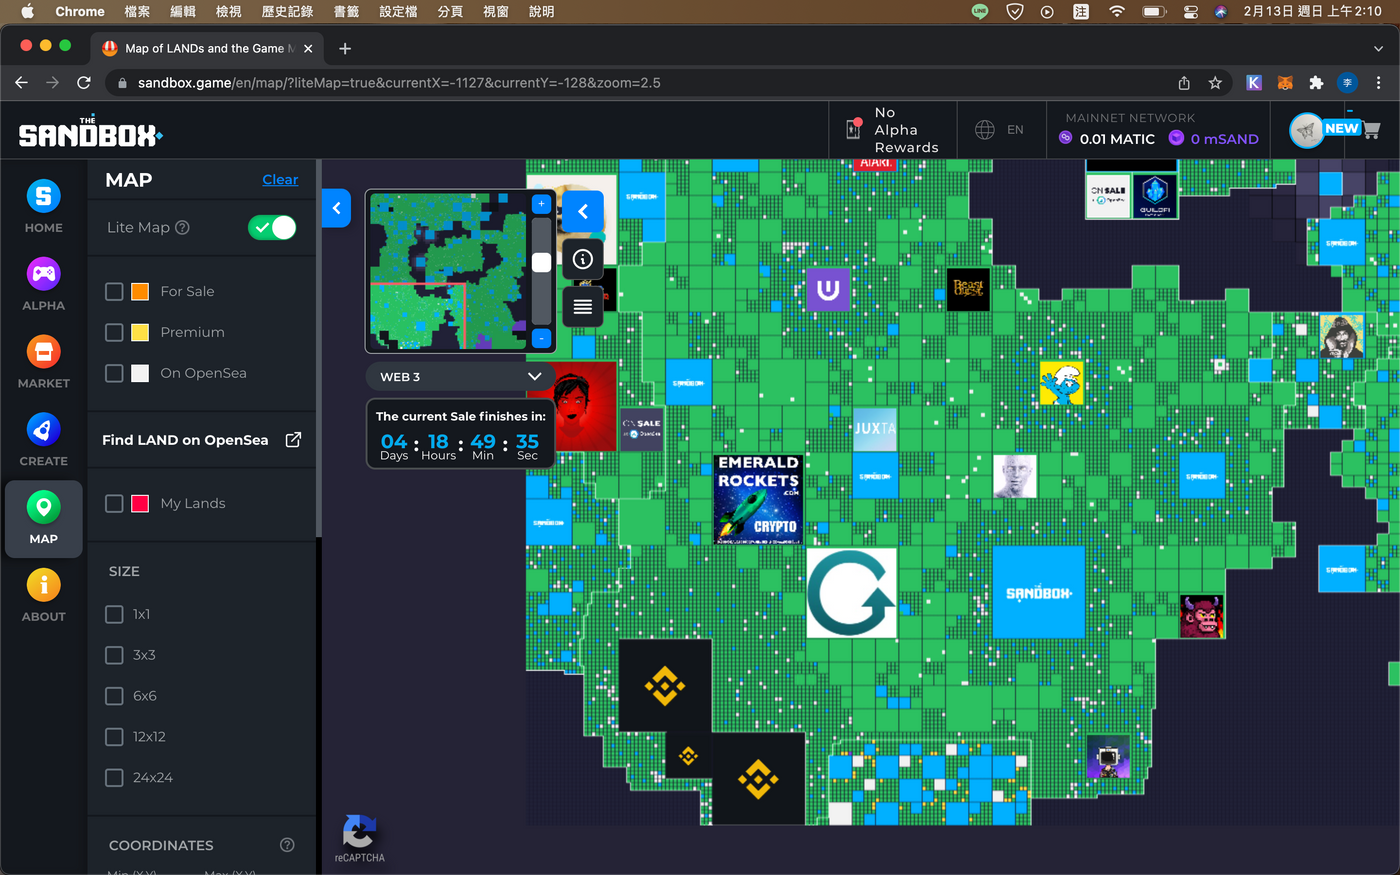Open the ALPHA game controller icon
Image resolution: width=1400 pixels, height=875 pixels.
[x=43, y=273]
